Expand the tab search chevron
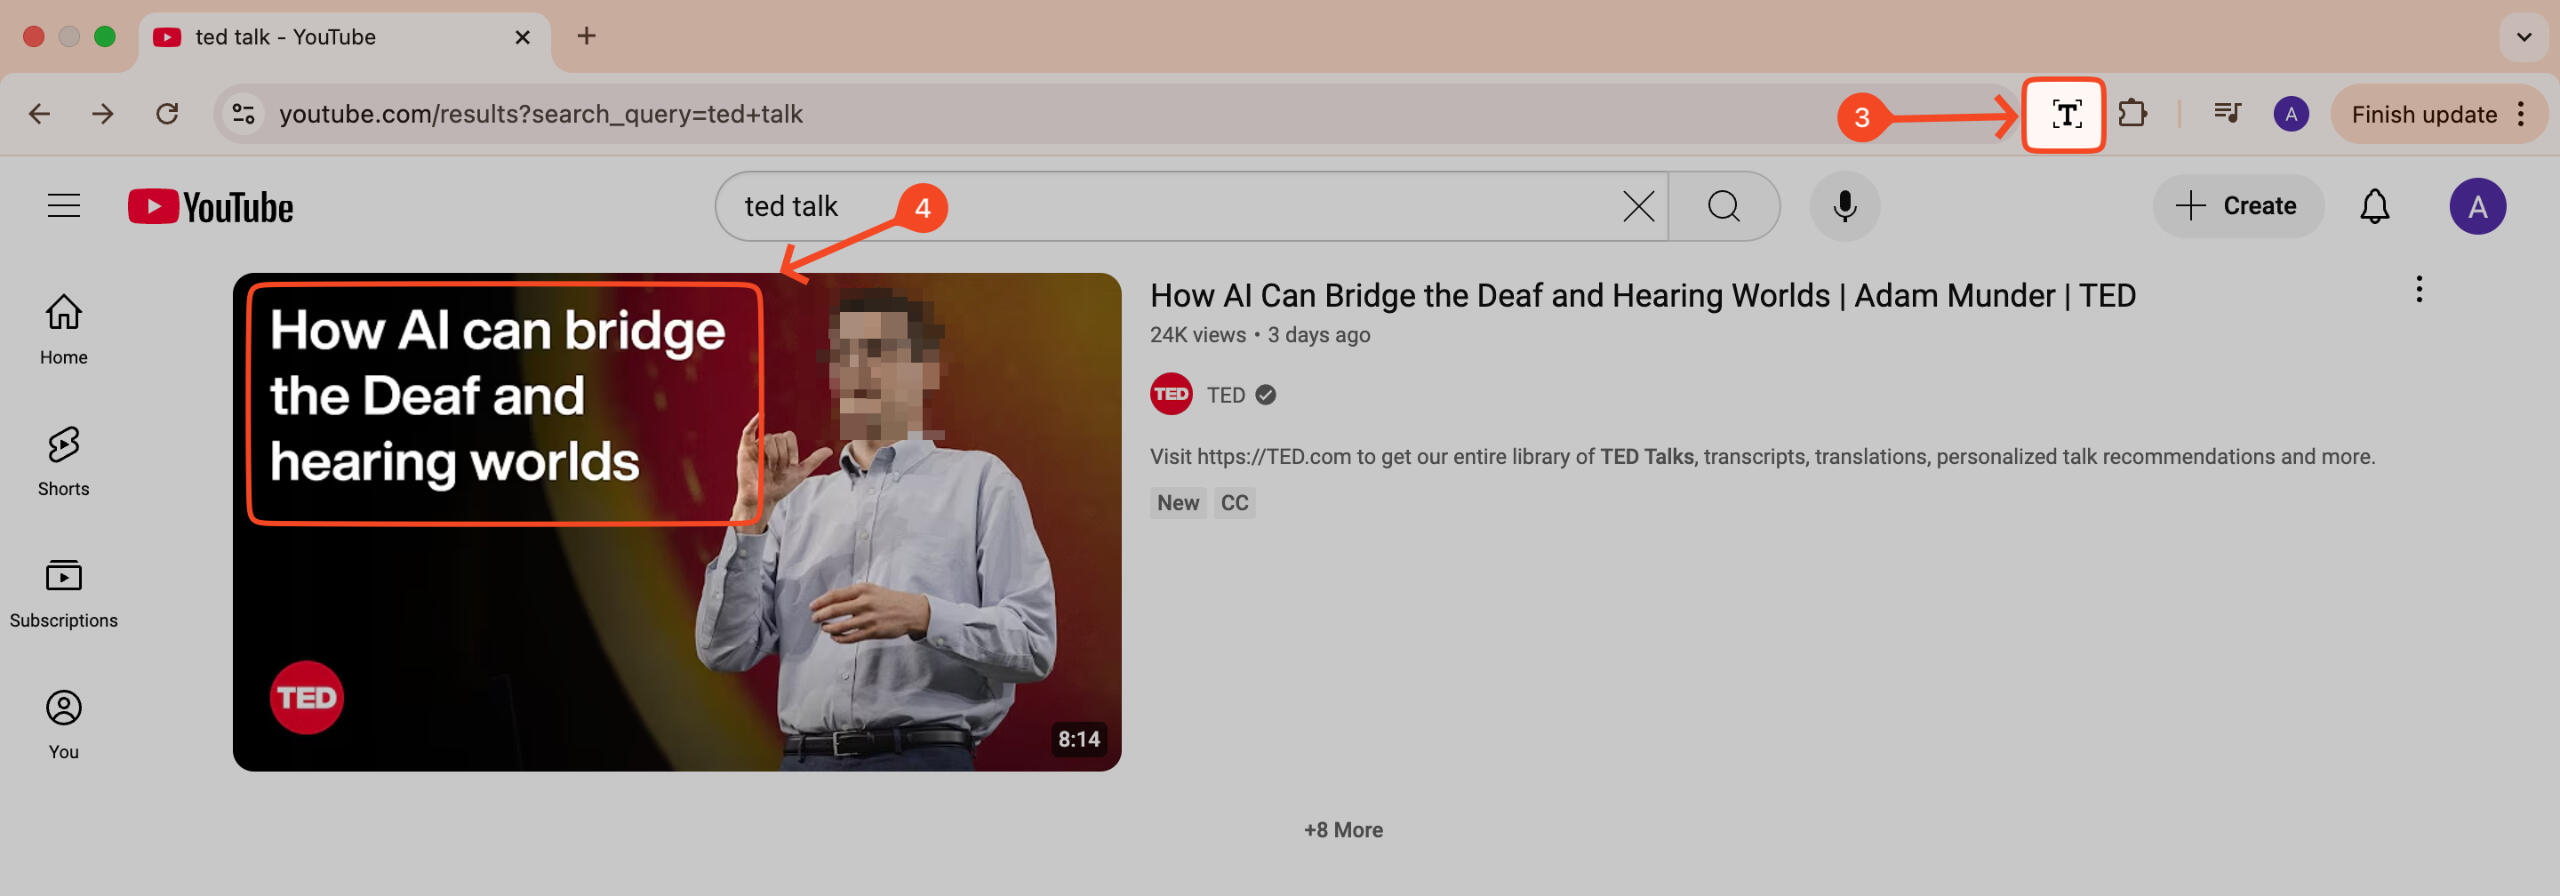This screenshot has height=896, width=2560. 2523,37
